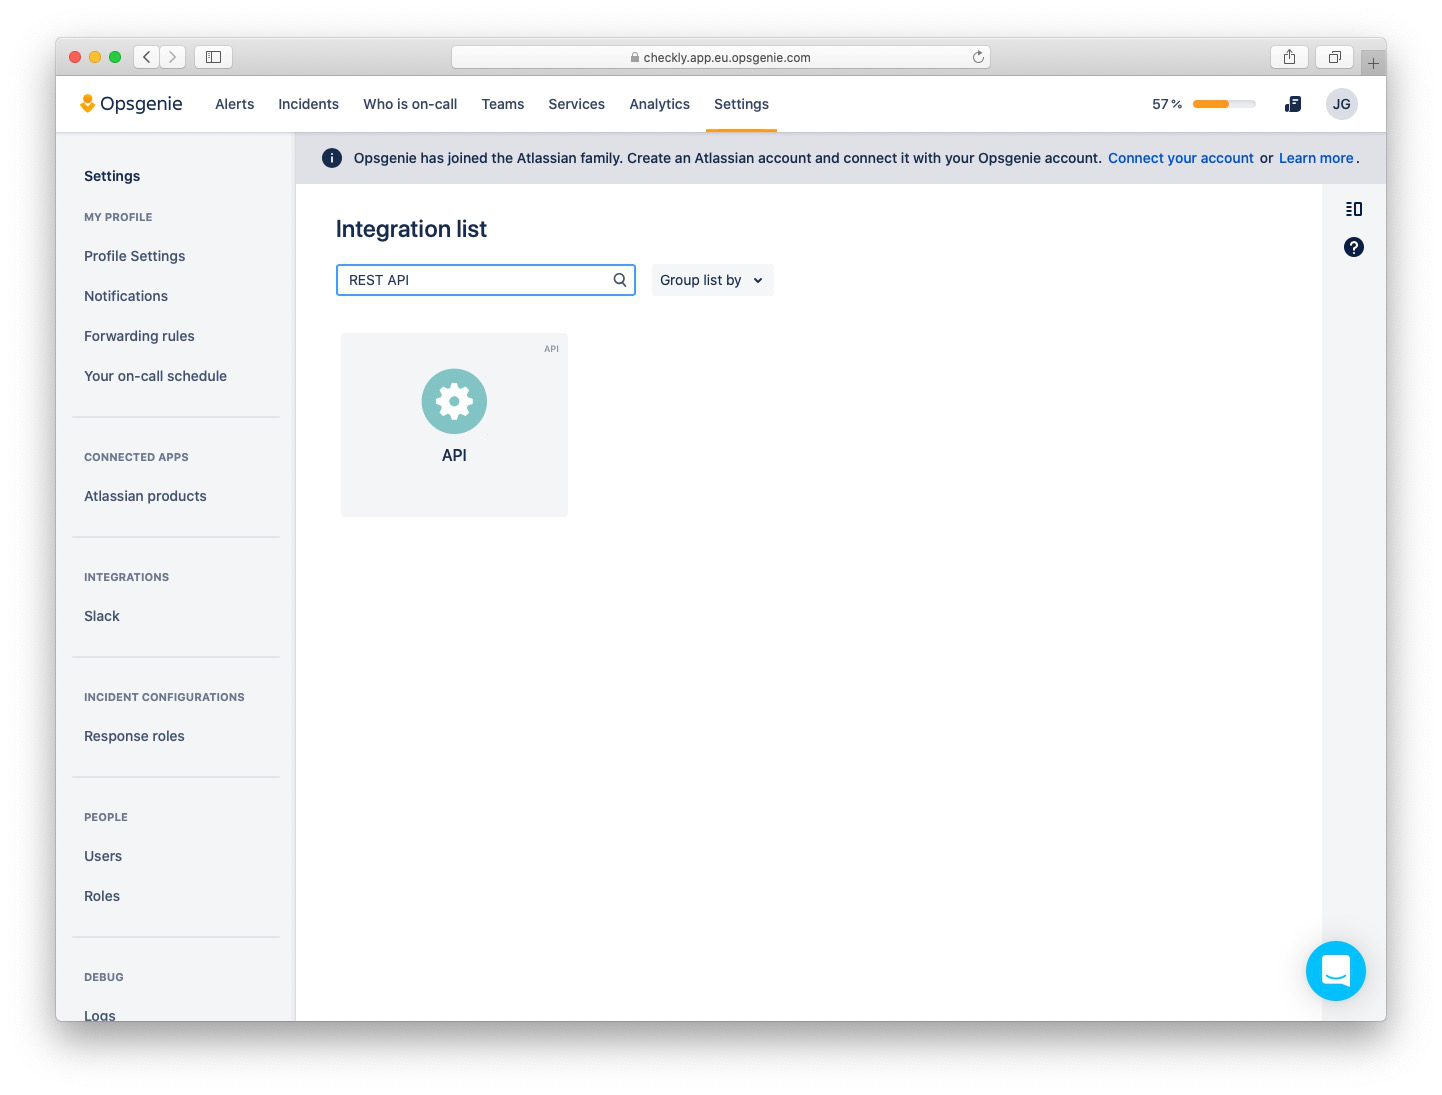
Task: Switch to the Analytics tab
Action: pyautogui.click(x=659, y=103)
